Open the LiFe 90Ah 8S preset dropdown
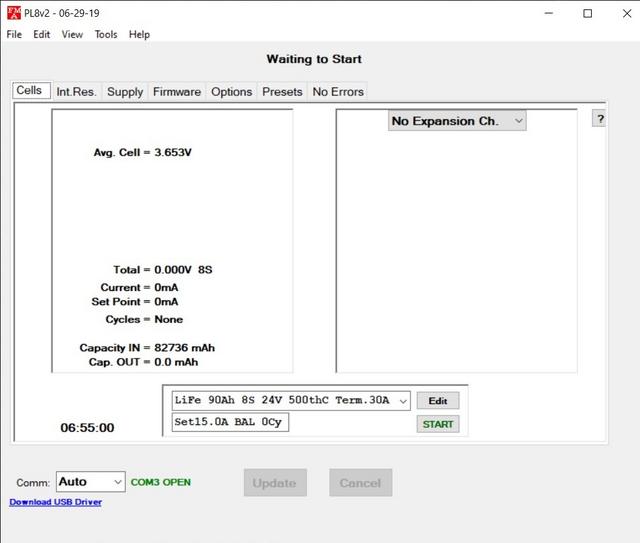 pyautogui.click(x=291, y=401)
